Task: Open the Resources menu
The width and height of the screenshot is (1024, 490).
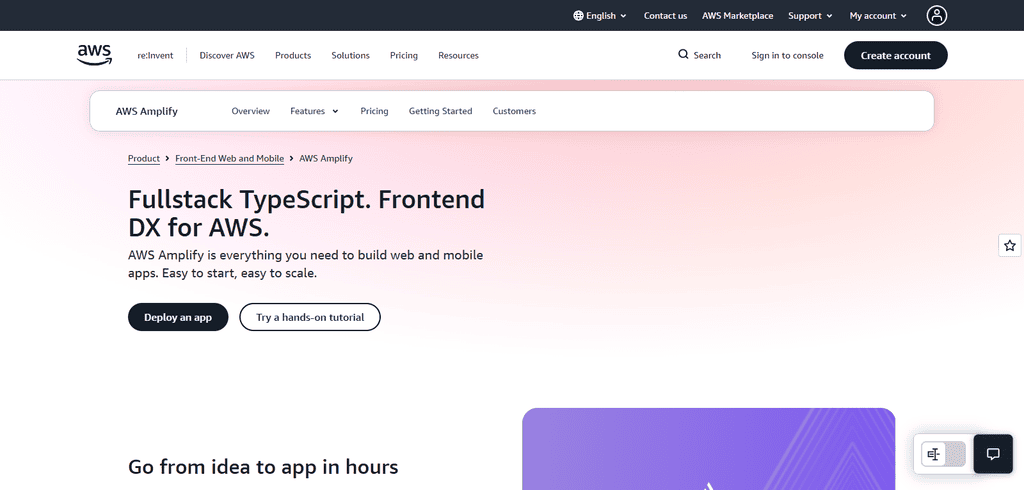Action: (x=458, y=56)
